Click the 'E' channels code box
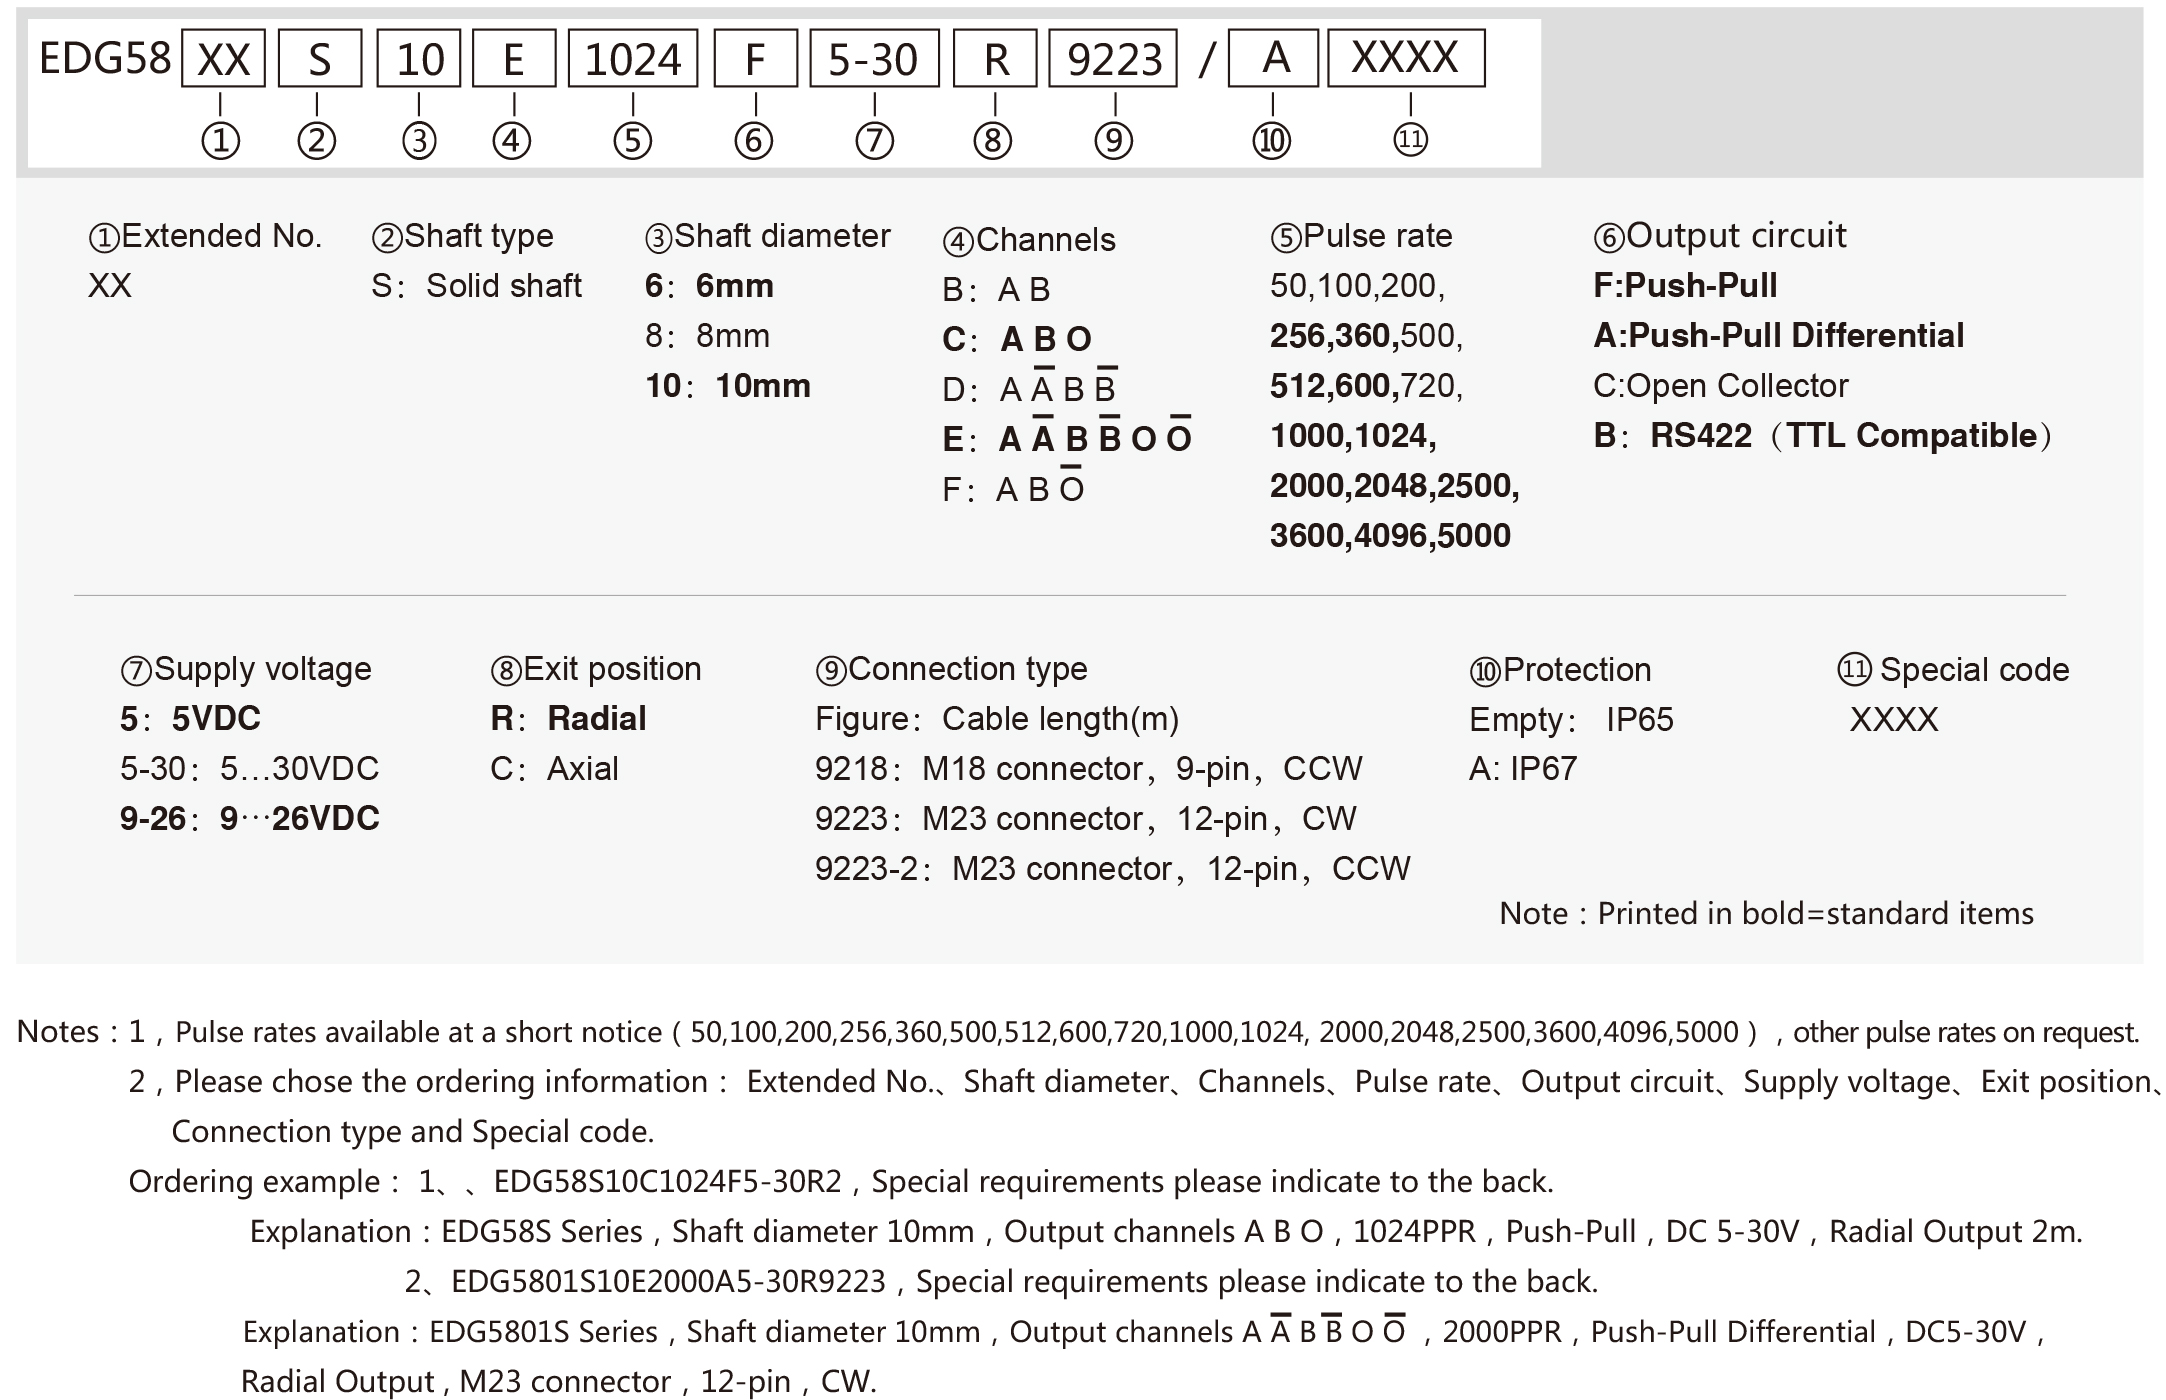 point(513,59)
